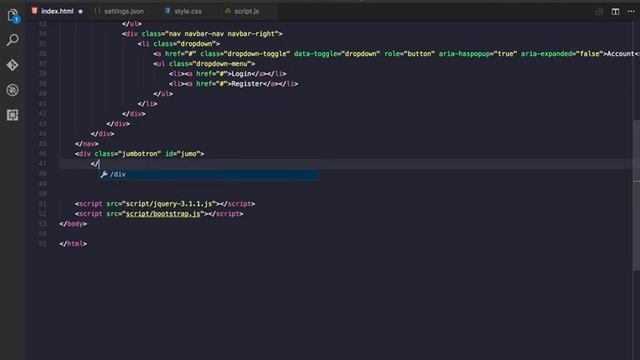Click the vertical editor scrollbar
Image resolution: width=640 pixels, height=360 pixels.
coord(636,195)
